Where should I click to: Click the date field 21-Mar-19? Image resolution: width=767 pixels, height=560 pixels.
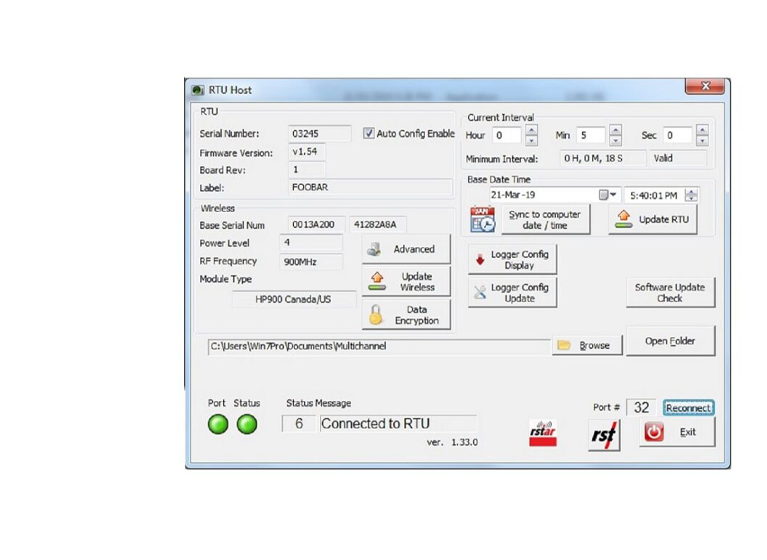(x=555, y=195)
